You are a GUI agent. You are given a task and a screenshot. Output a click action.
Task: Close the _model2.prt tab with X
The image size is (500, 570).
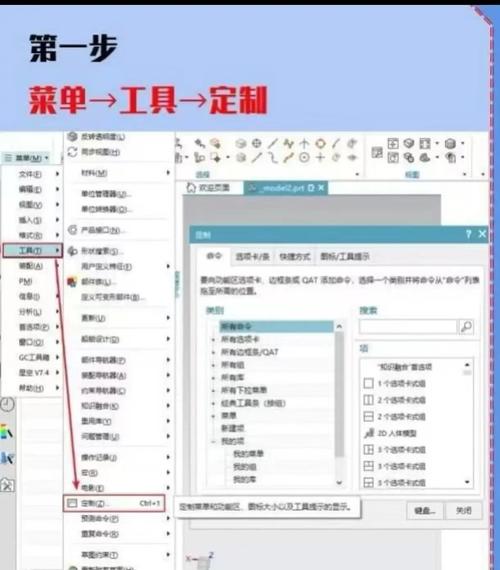(321, 188)
